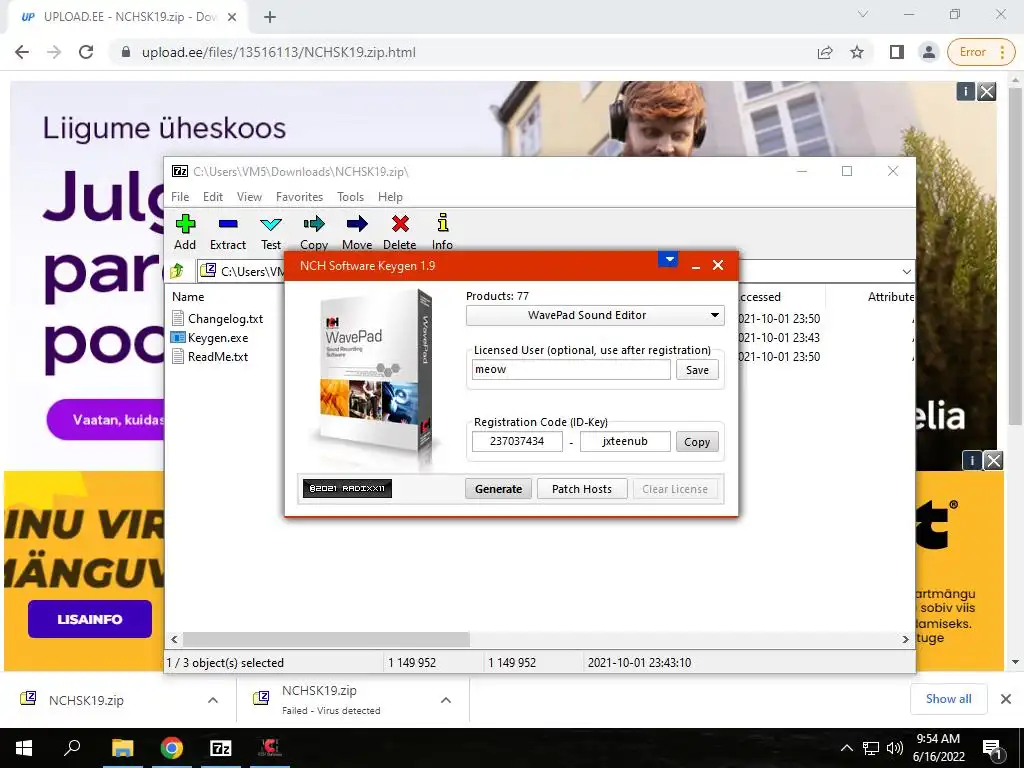The image size is (1024, 768).
Task: Click 7-Zip horizontal scrollbar thumb
Action: [326, 639]
